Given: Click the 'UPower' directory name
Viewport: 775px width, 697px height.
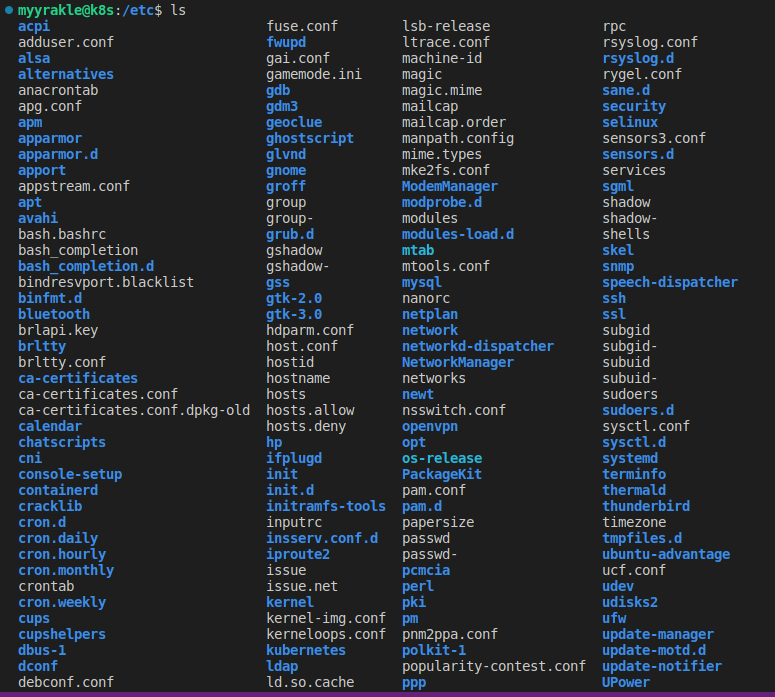Looking at the screenshot, I should click(626, 682).
